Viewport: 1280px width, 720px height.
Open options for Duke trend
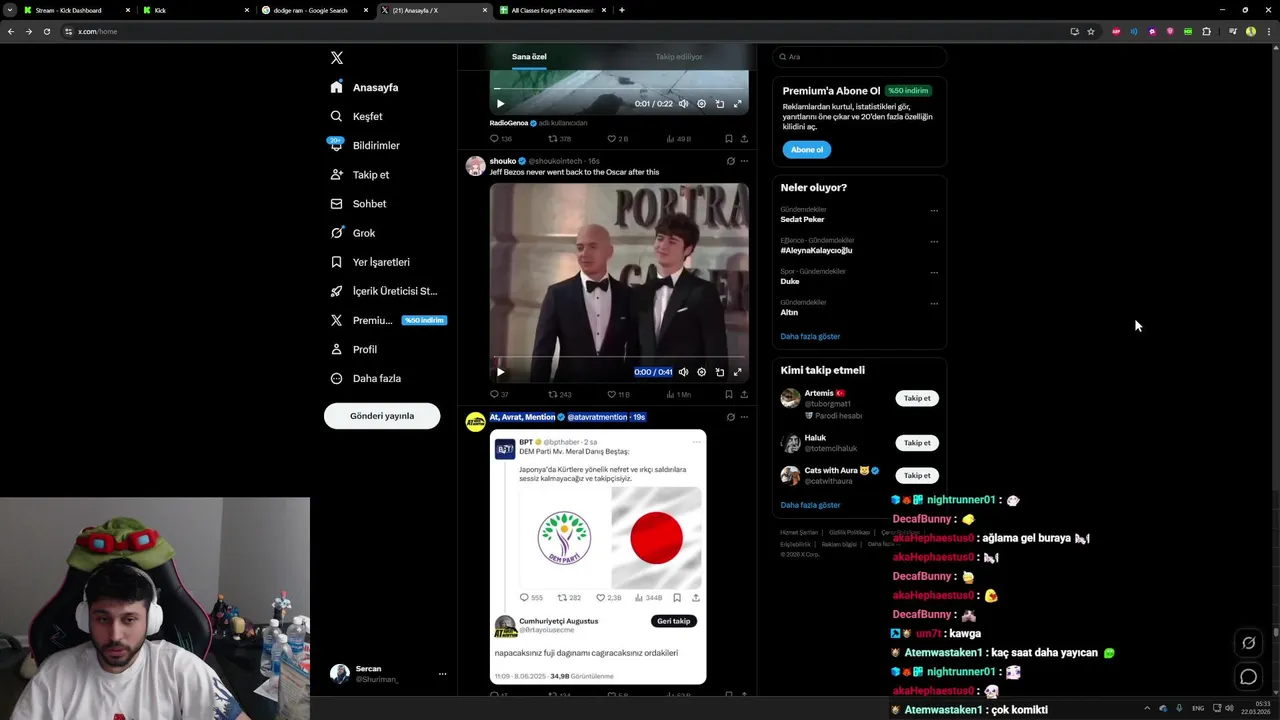934,273
